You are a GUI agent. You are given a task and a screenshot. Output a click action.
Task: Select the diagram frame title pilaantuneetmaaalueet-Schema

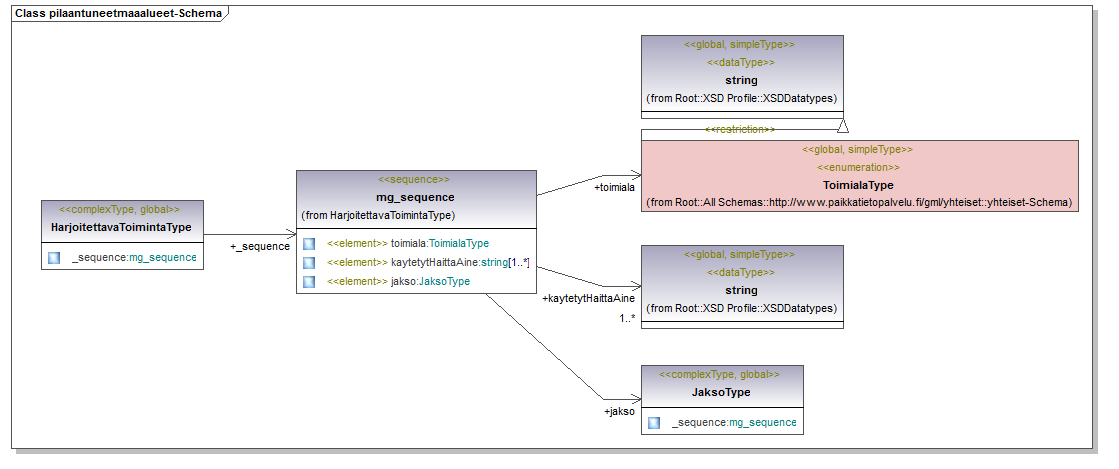[119, 13]
